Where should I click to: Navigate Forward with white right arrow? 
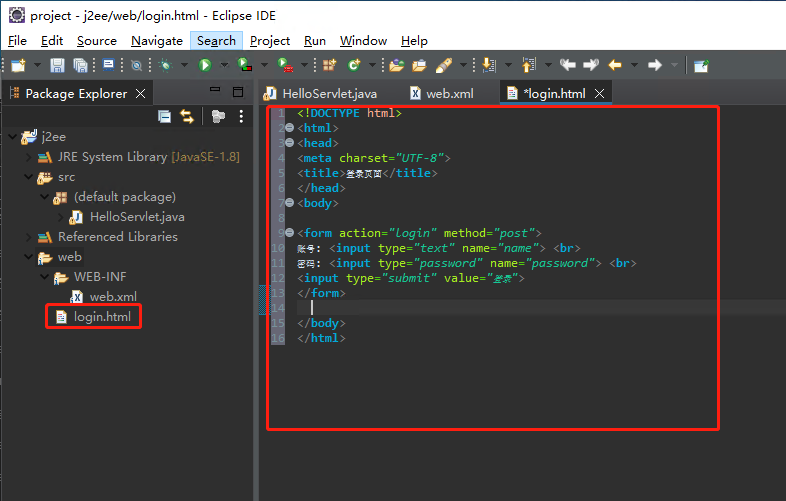pos(655,65)
